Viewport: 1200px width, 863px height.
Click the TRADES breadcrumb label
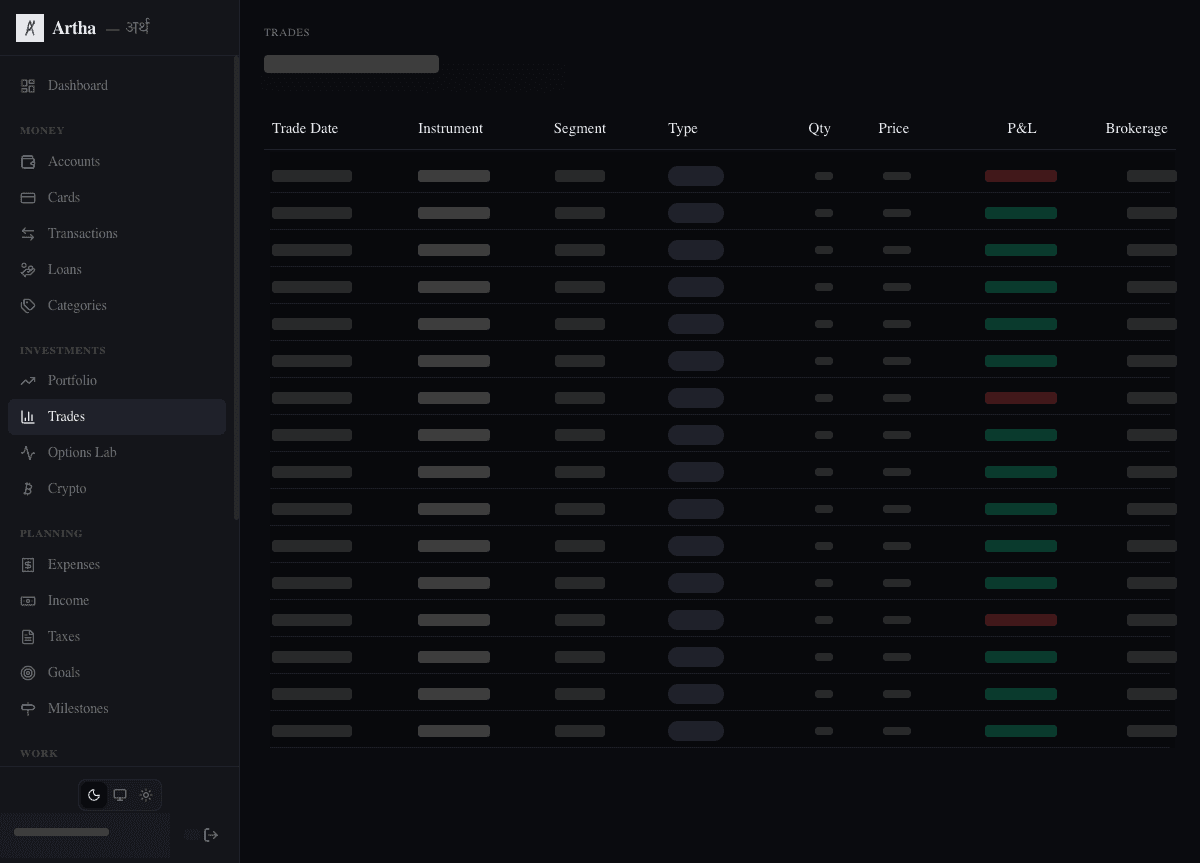click(x=287, y=33)
